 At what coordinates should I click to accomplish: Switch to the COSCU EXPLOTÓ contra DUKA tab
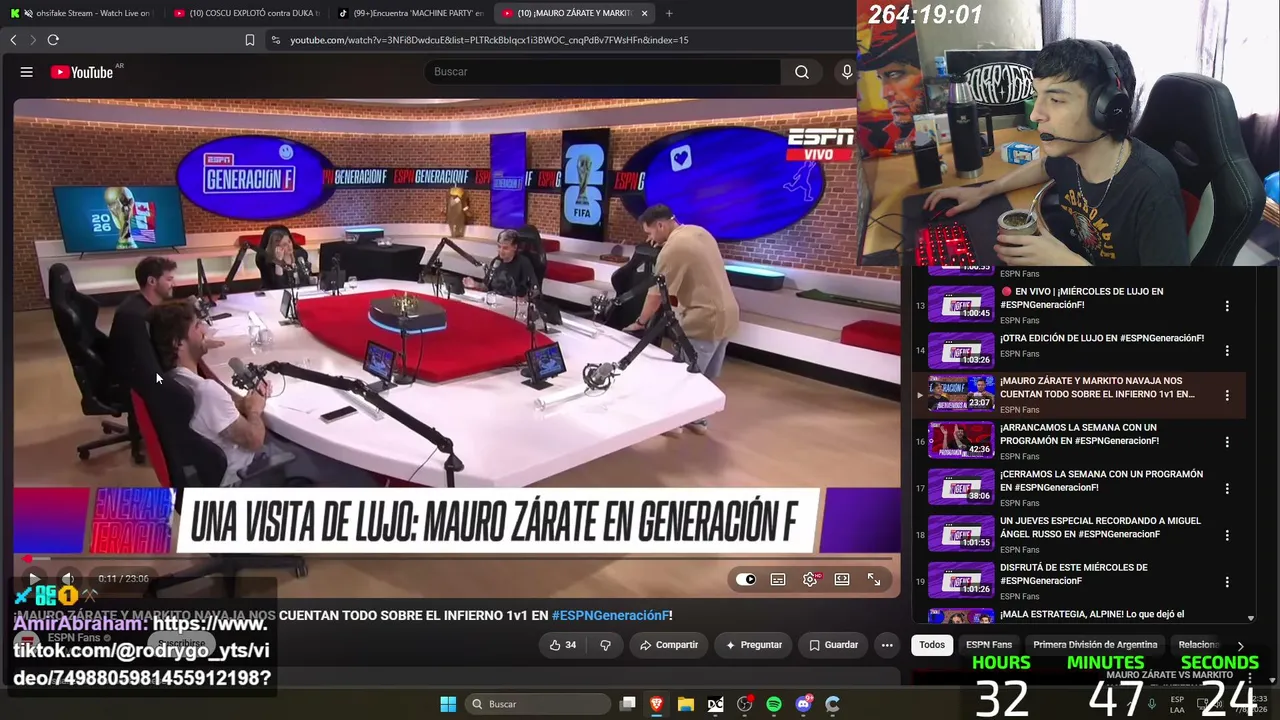click(245, 13)
